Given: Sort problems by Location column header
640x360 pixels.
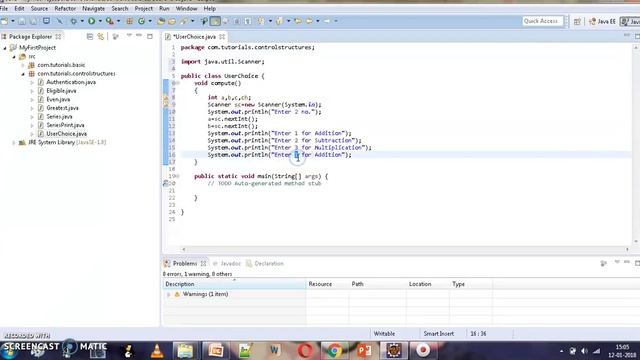Looking at the screenshot, I should coord(427,284).
